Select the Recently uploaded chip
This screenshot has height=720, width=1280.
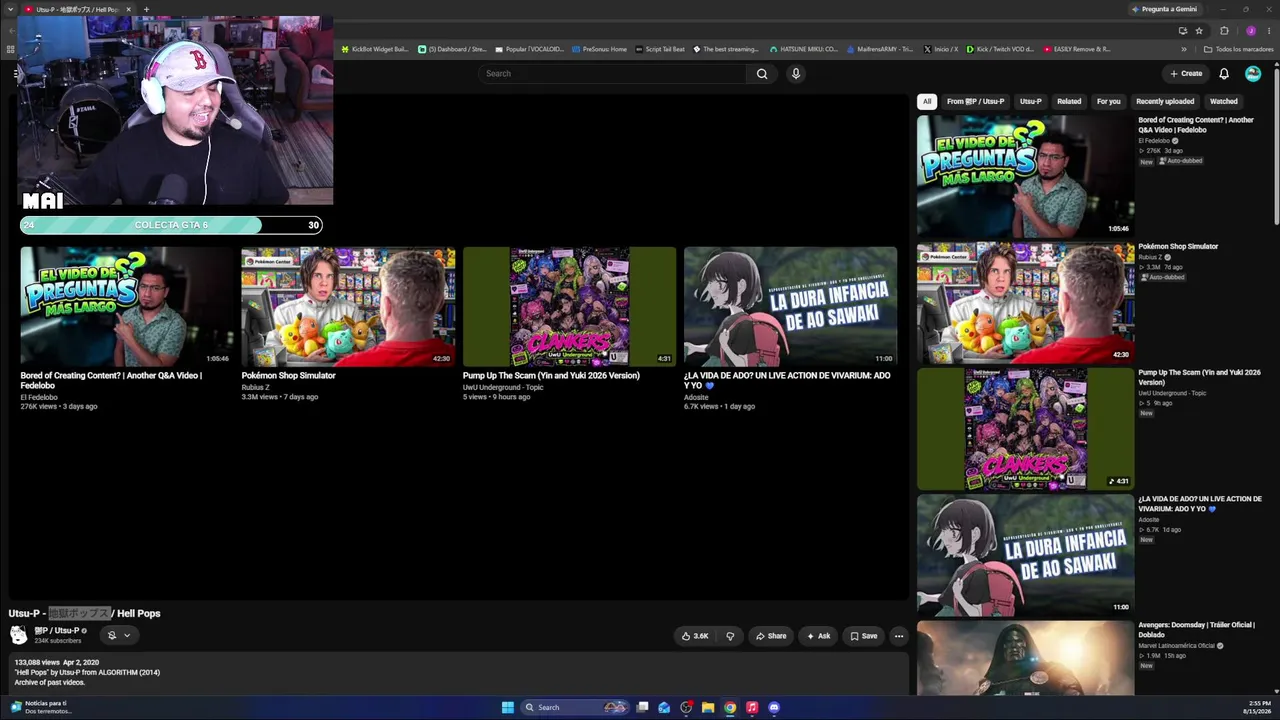tap(1165, 101)
